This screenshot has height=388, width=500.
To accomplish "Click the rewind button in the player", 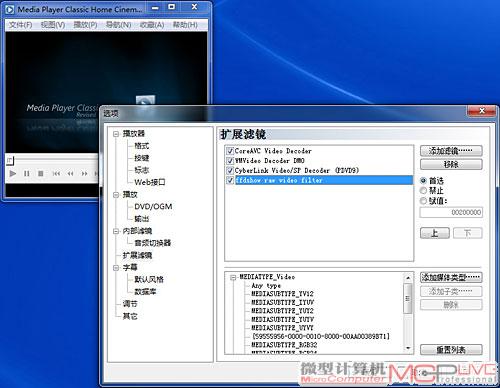I will coord(70,173).
